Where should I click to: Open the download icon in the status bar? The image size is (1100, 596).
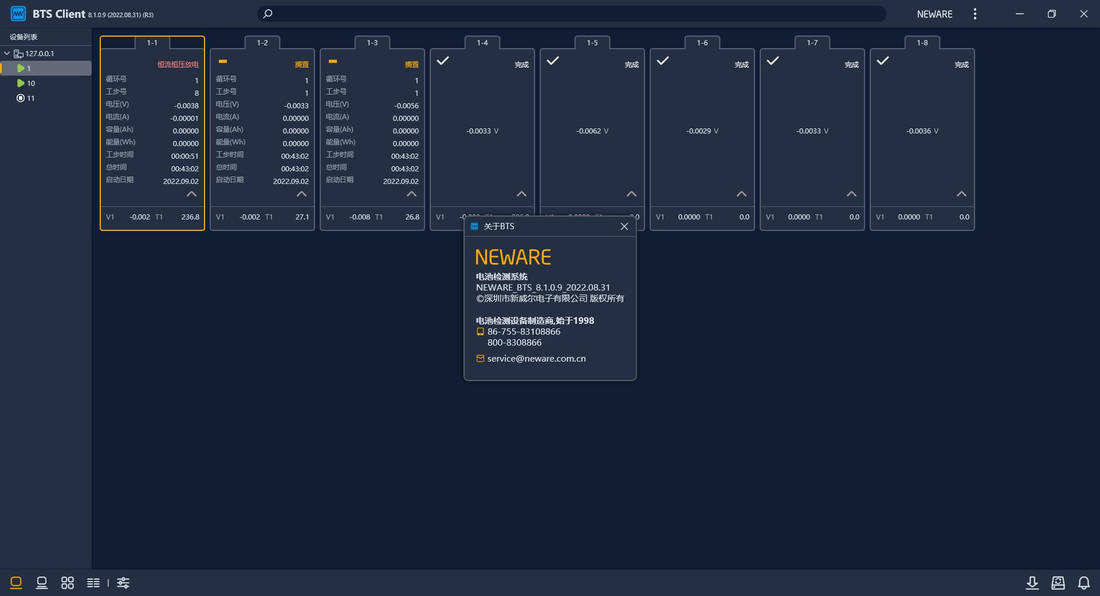(x=1032, y=583)
